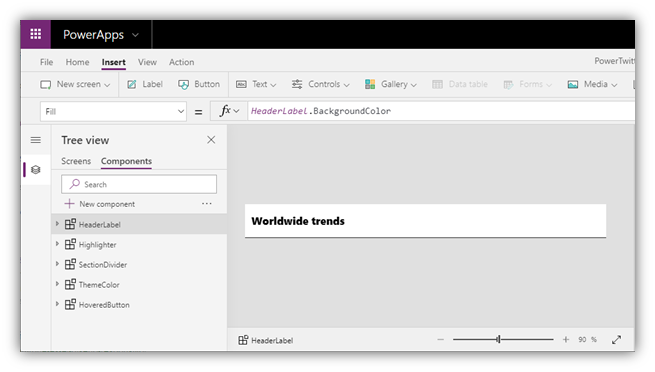Viewport: 655px width, 372px height.
Task: Click the New component plus icon
Action: [69, 204]
